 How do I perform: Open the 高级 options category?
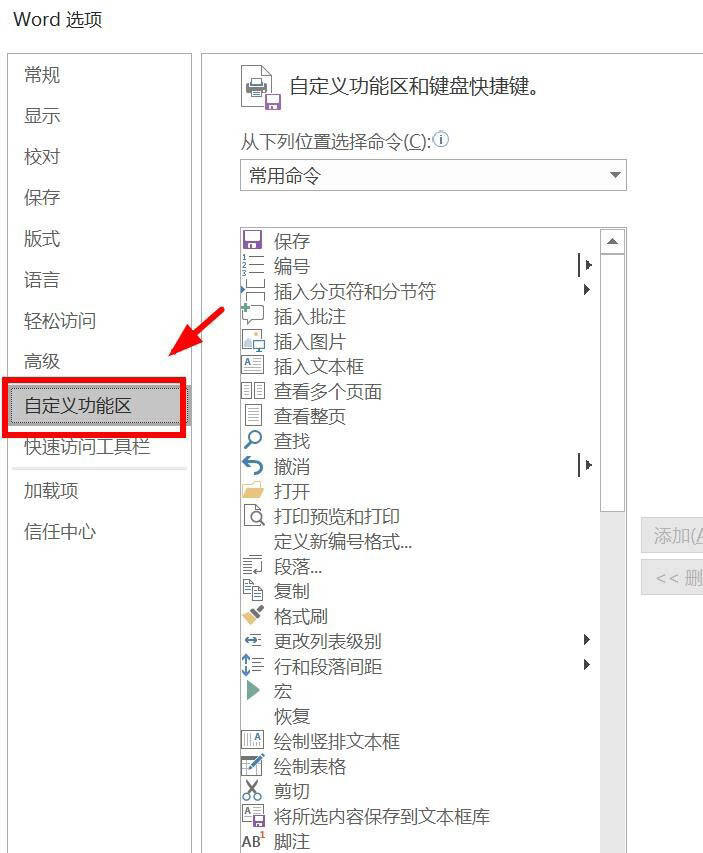click(x=42, y=361)
